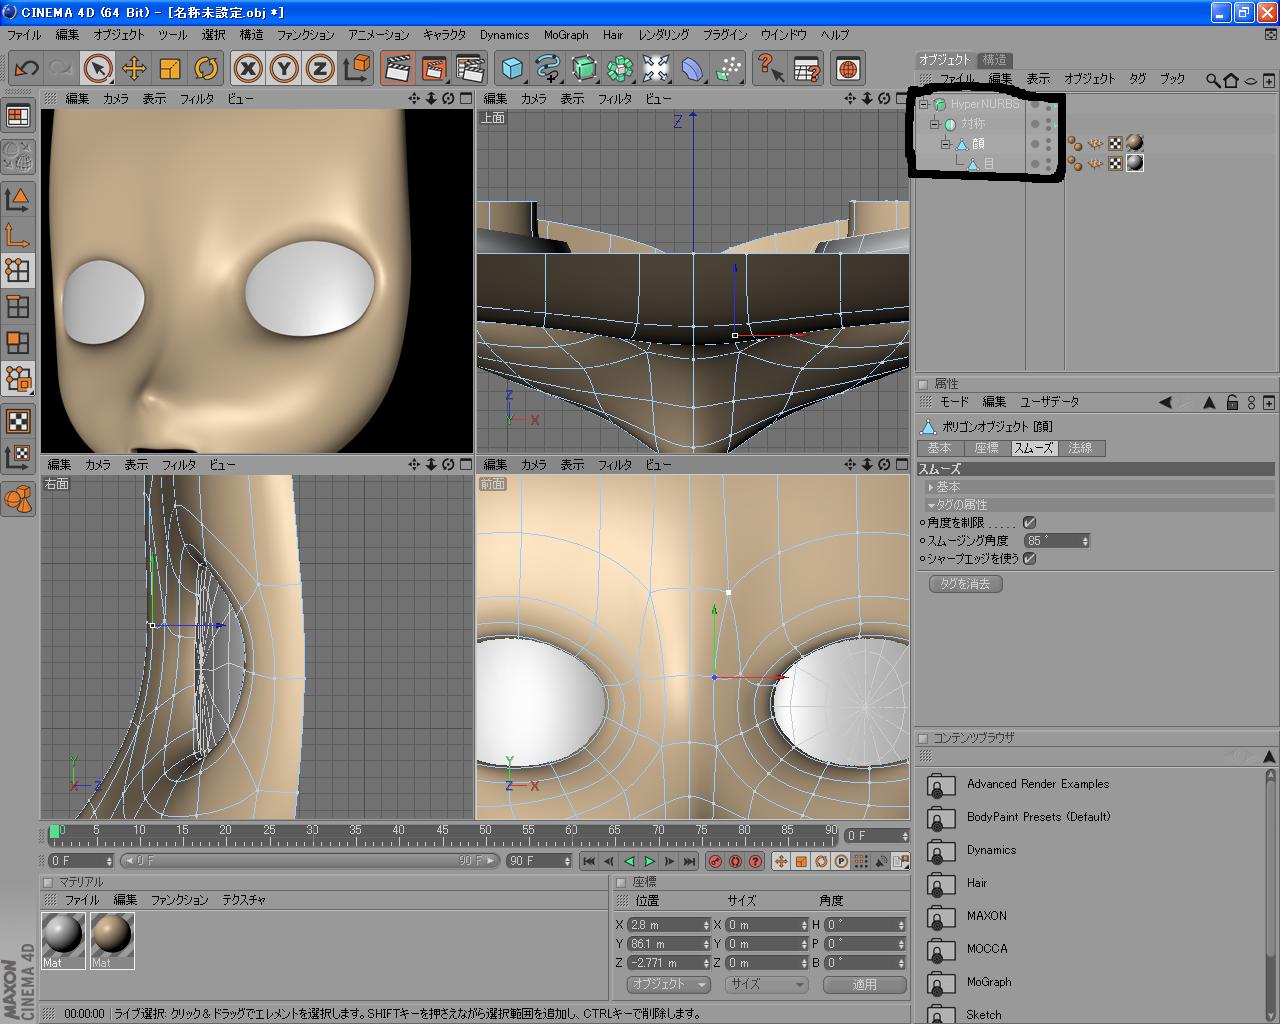
Task: Play the animation forward
Action: 649,861
